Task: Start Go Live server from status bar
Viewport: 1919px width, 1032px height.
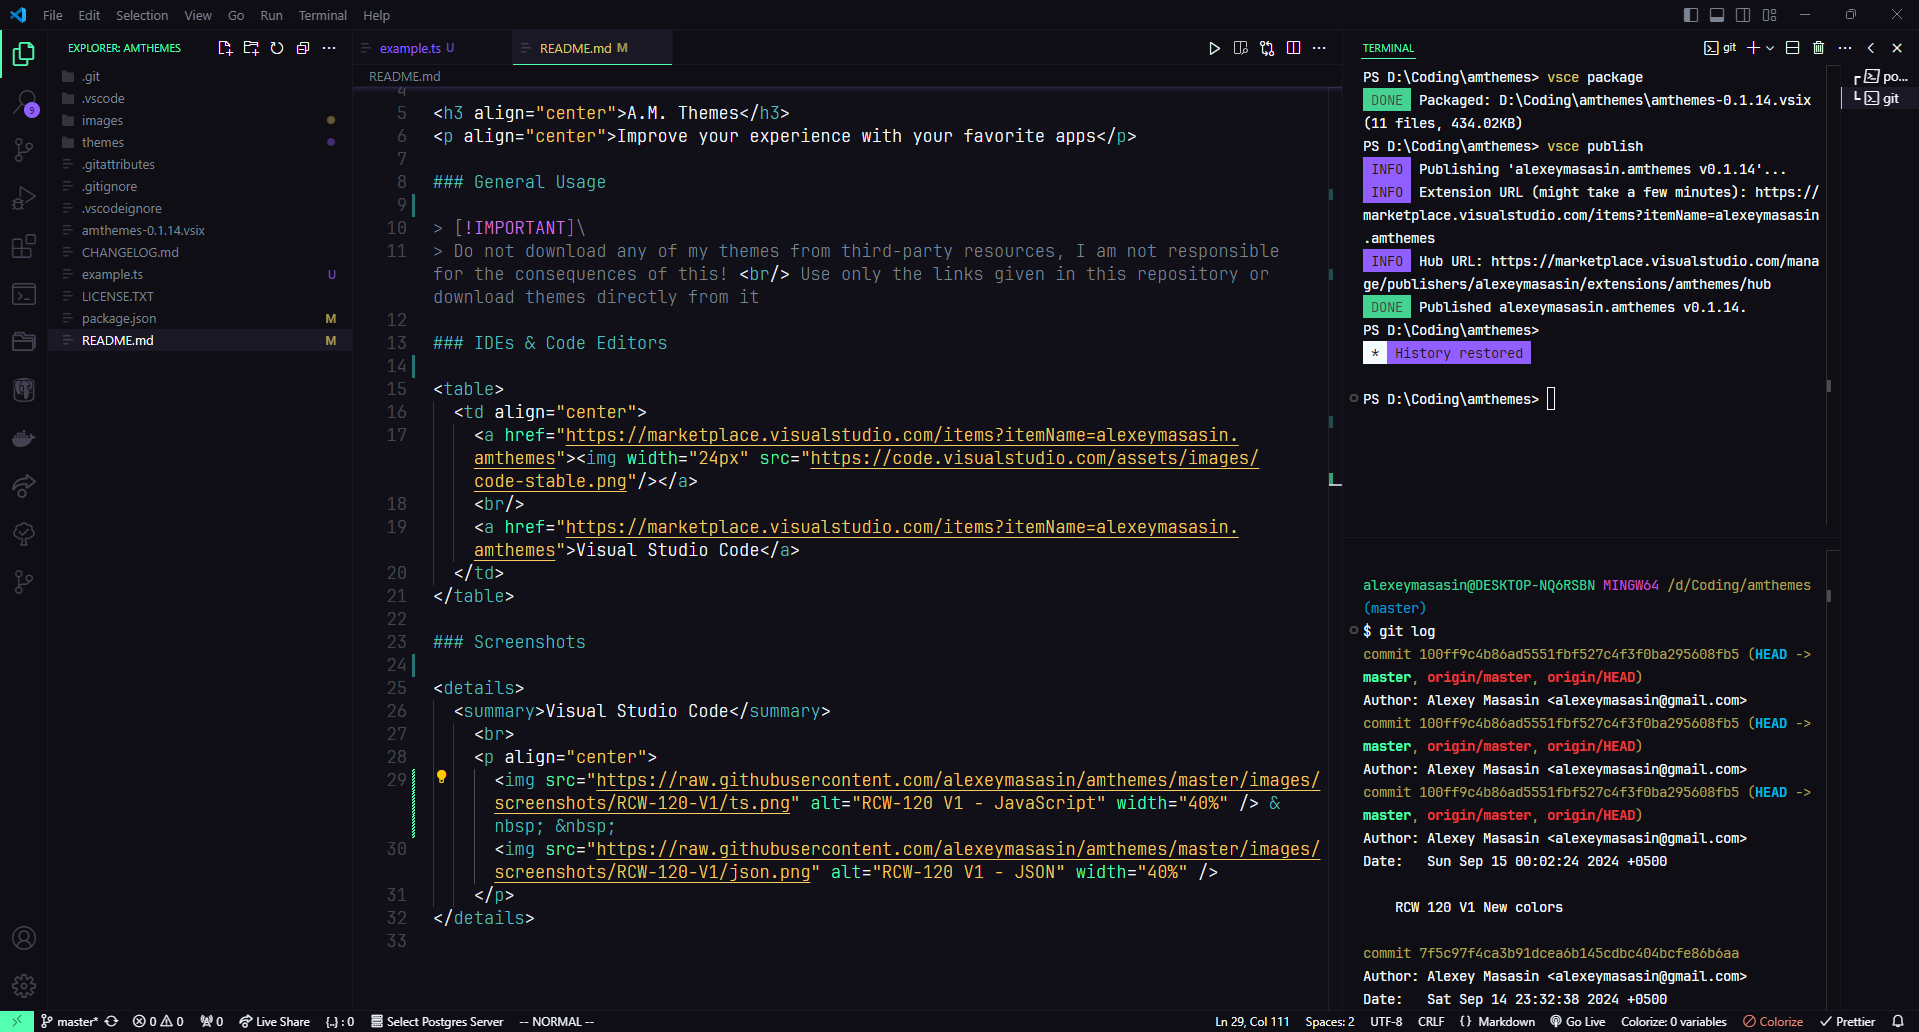Action: (x=1578, y=1022)
